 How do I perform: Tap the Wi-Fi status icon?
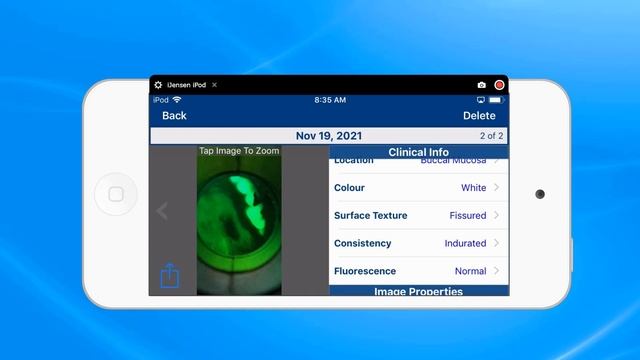point(177,100)
